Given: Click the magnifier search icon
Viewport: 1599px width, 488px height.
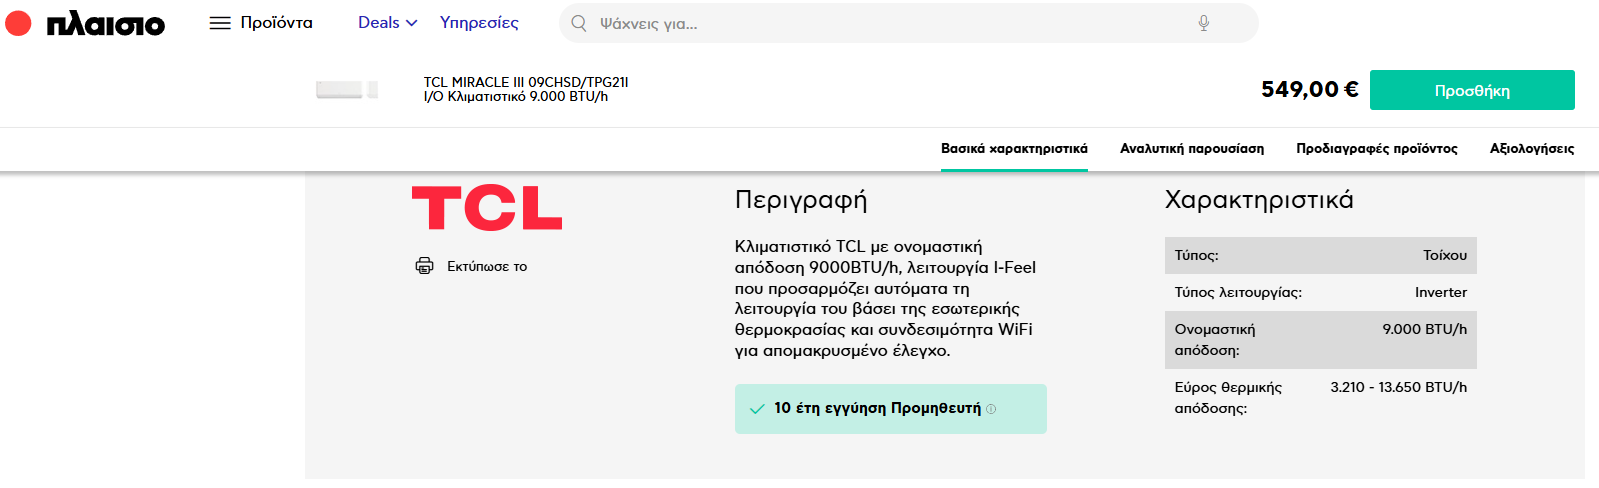Looking at the screenshot, I should pos(578,23).
